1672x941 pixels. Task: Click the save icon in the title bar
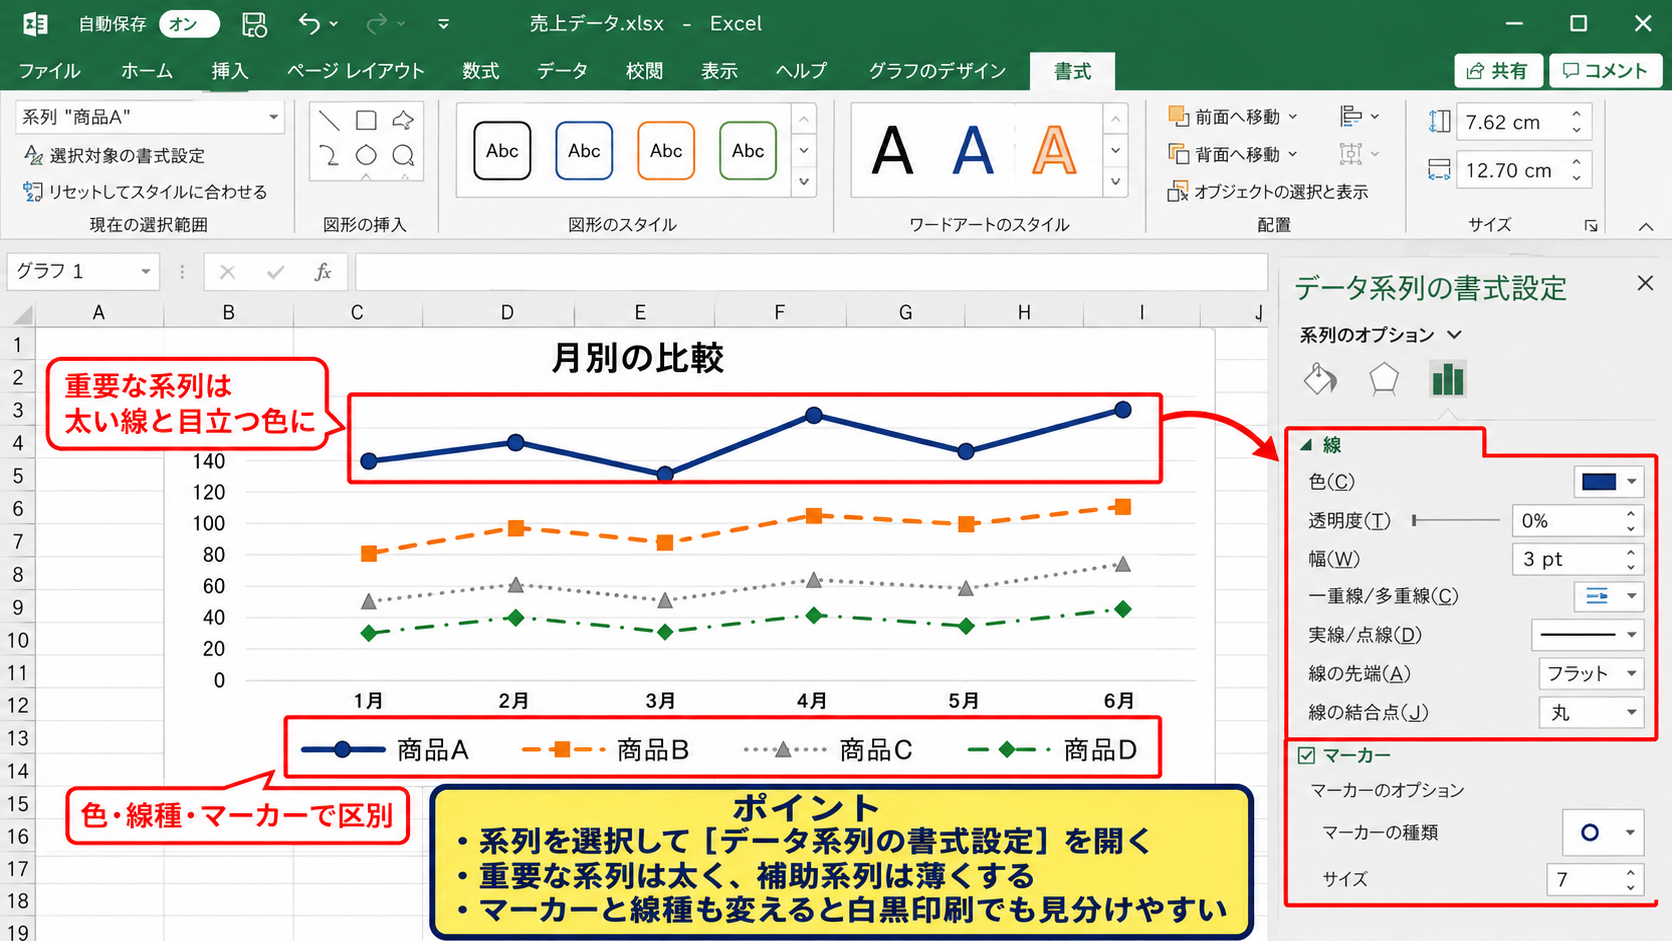click(254, 24)
